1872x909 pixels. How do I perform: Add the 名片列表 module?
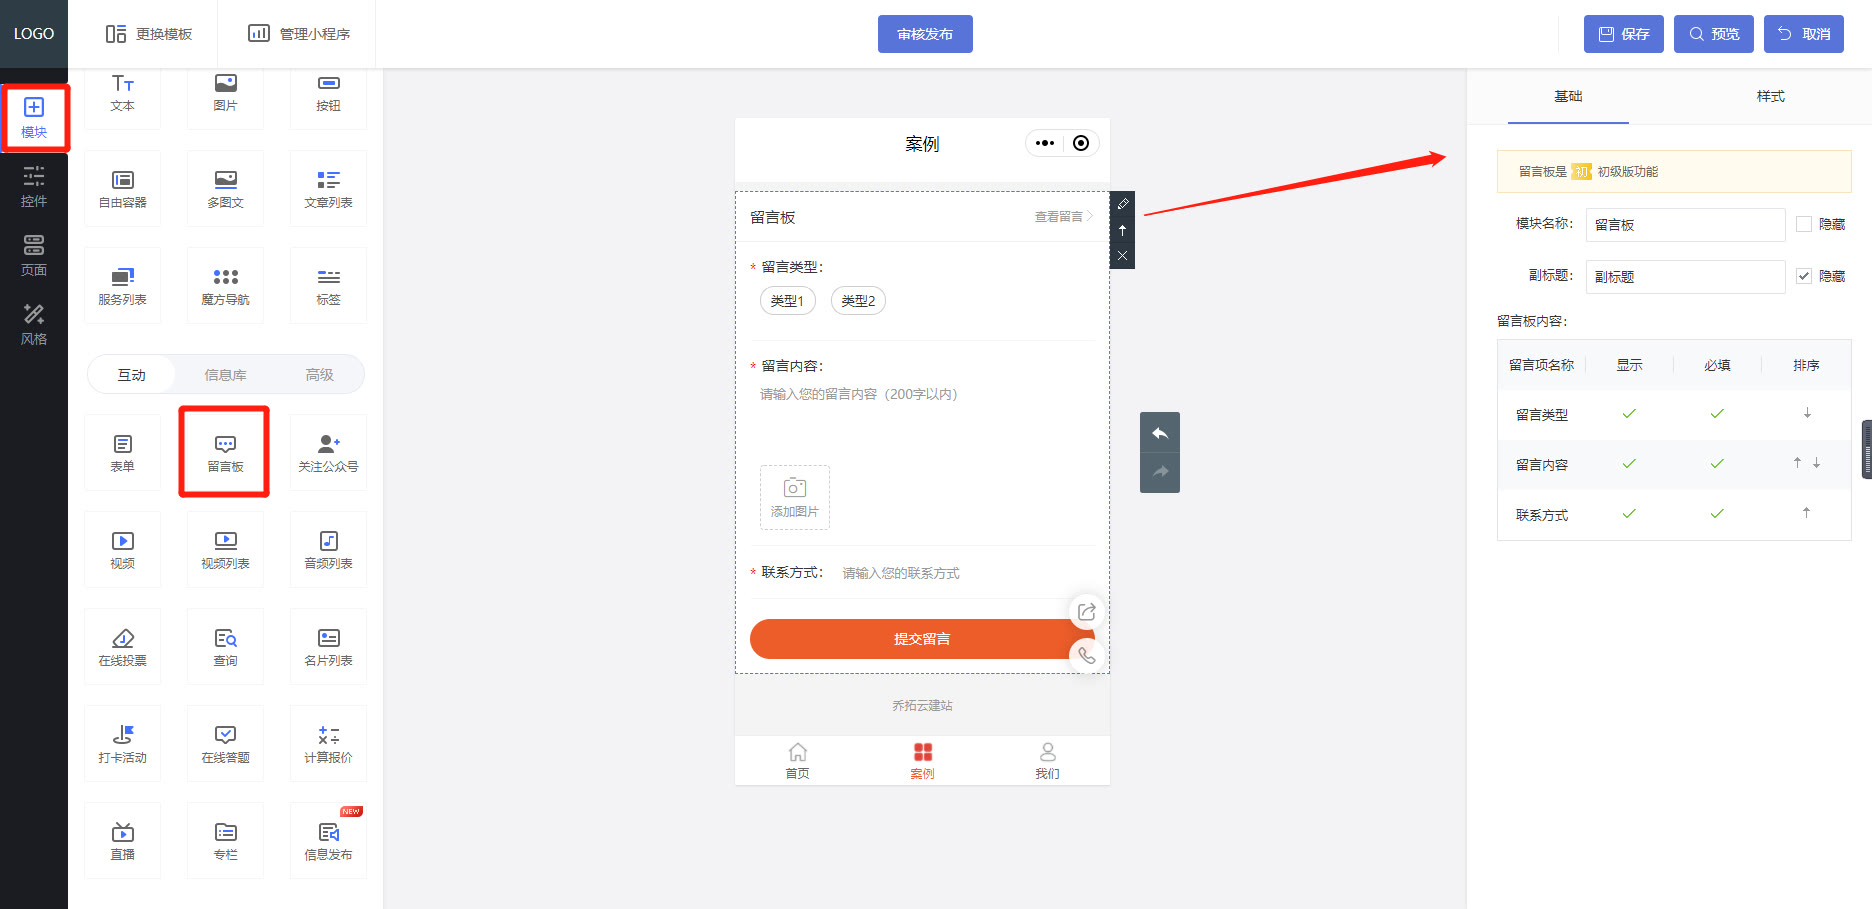[x=328, y=647]
